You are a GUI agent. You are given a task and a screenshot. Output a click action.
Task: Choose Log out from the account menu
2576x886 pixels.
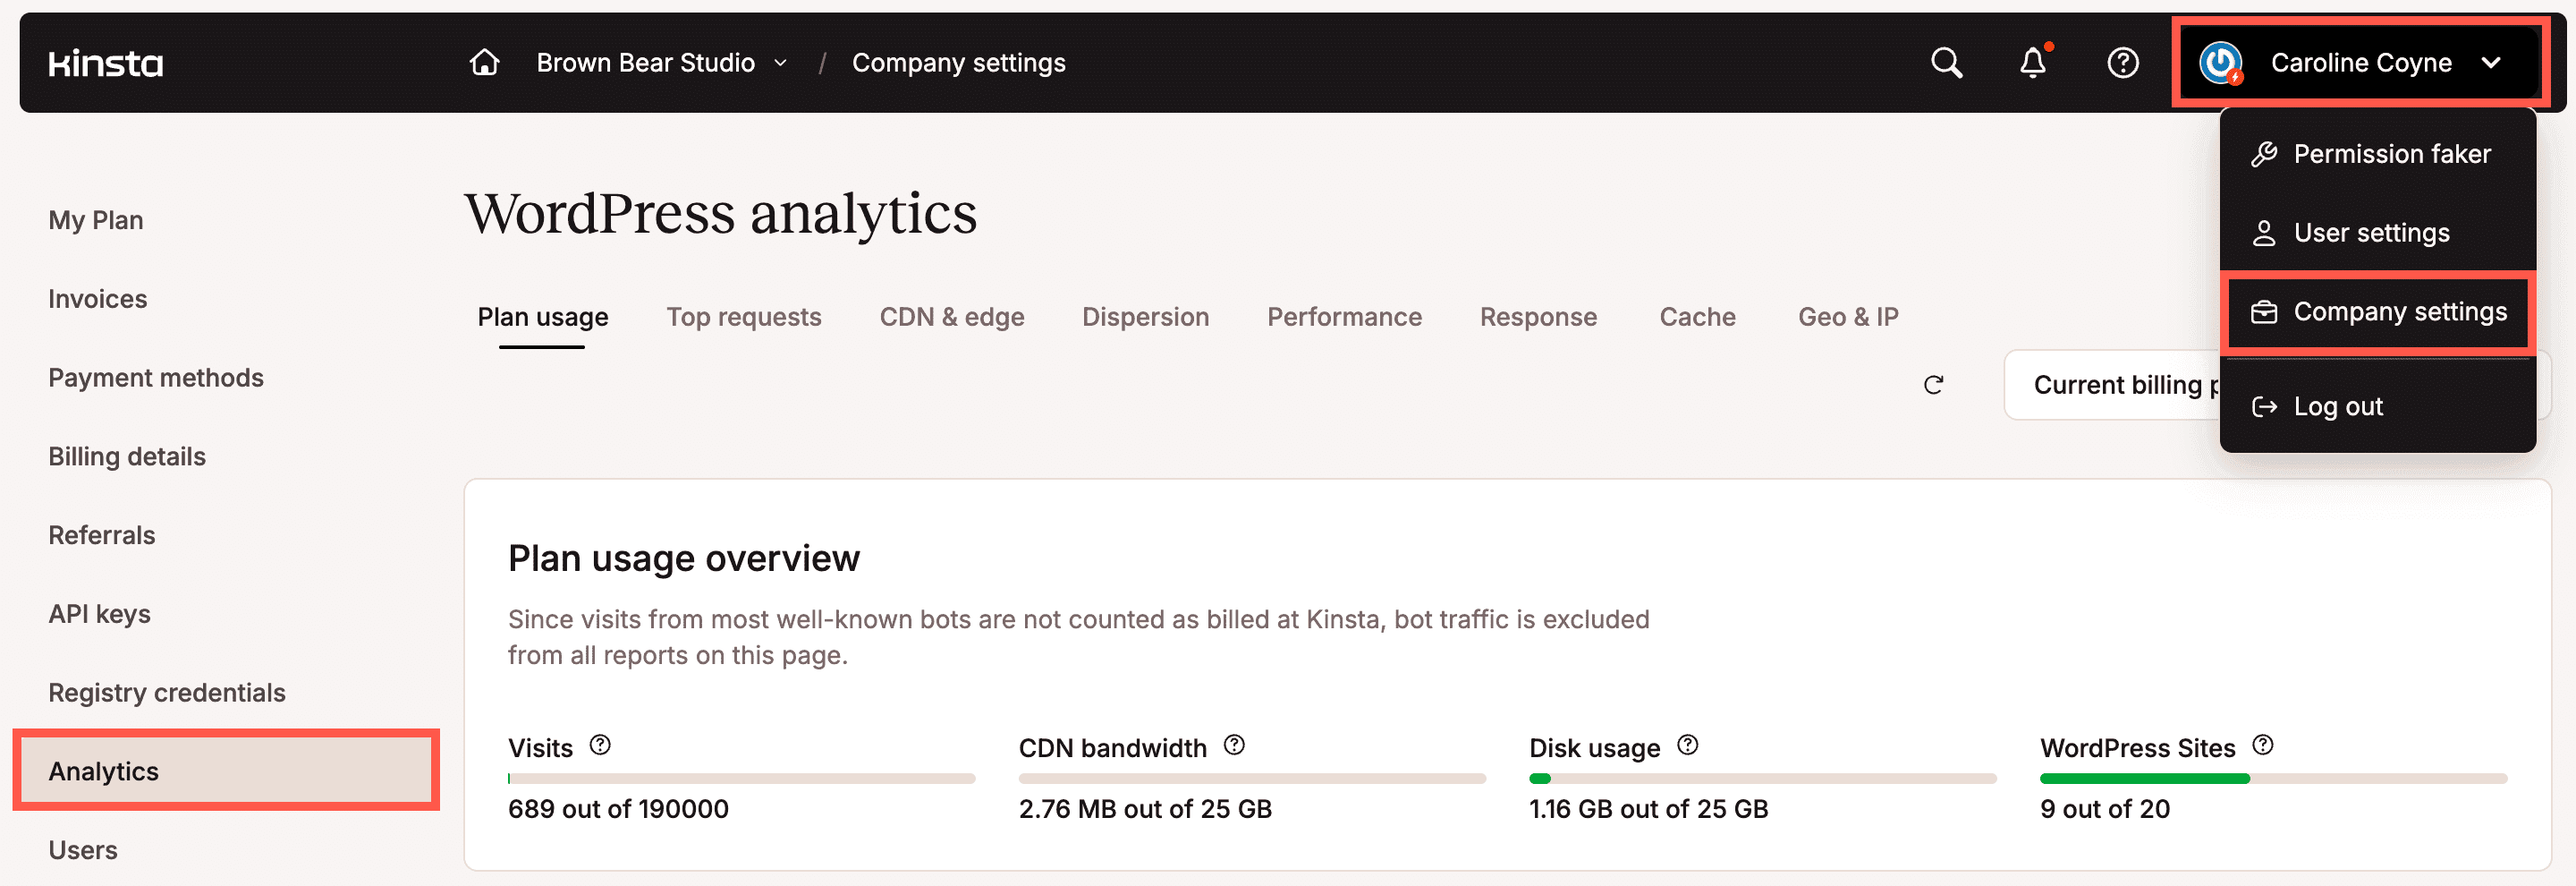point(2337,406)
